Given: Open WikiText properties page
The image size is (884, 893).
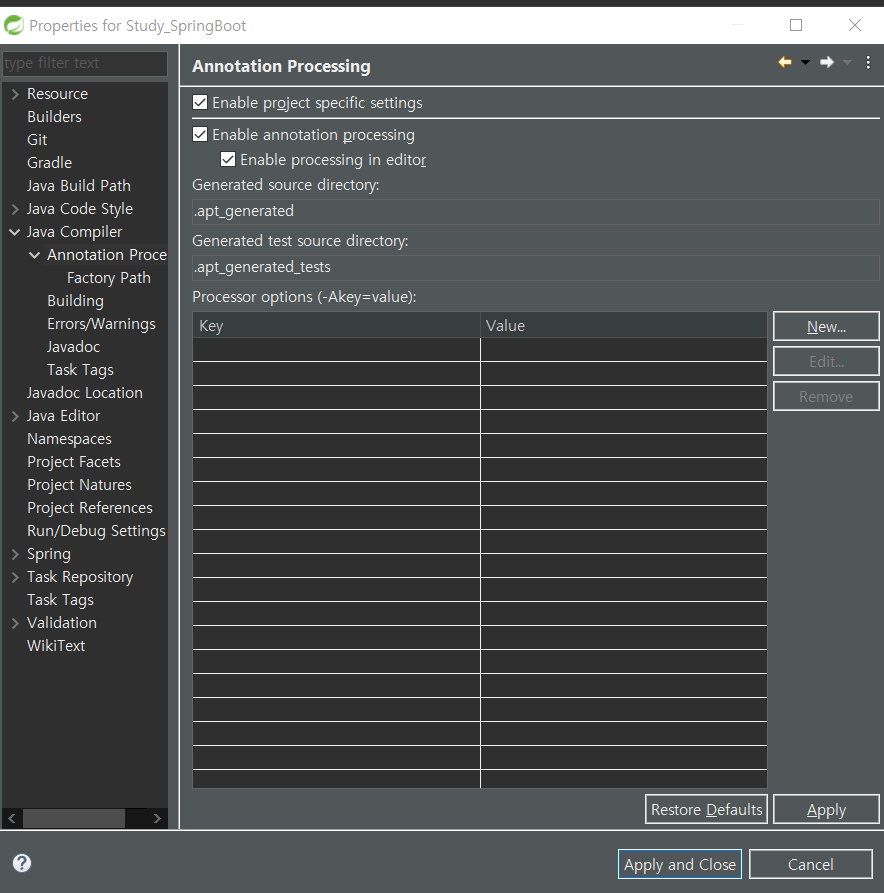Looking at the screenshot, I should pos(56,646).
